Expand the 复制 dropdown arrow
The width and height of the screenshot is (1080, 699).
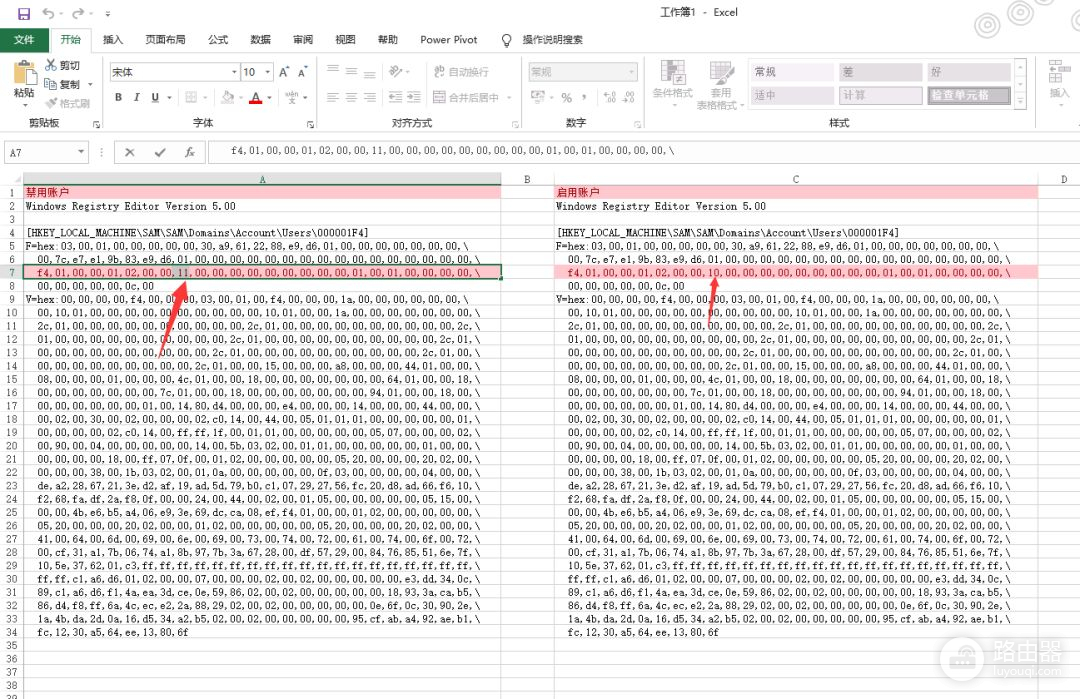pyautogui.click(x=90, y=85)
